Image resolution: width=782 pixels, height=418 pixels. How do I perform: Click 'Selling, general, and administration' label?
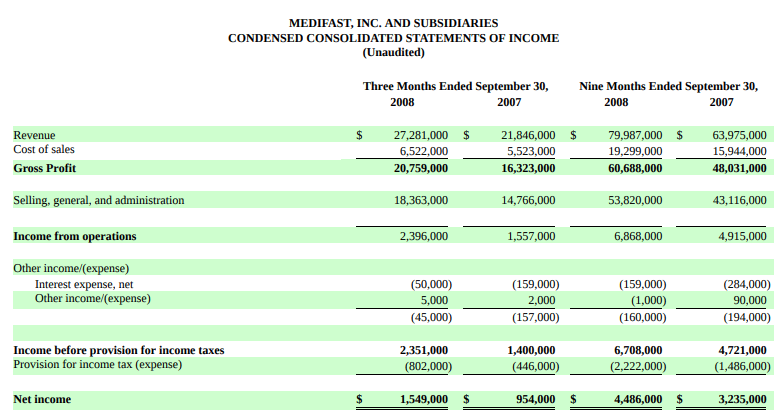tap(99, 200)
